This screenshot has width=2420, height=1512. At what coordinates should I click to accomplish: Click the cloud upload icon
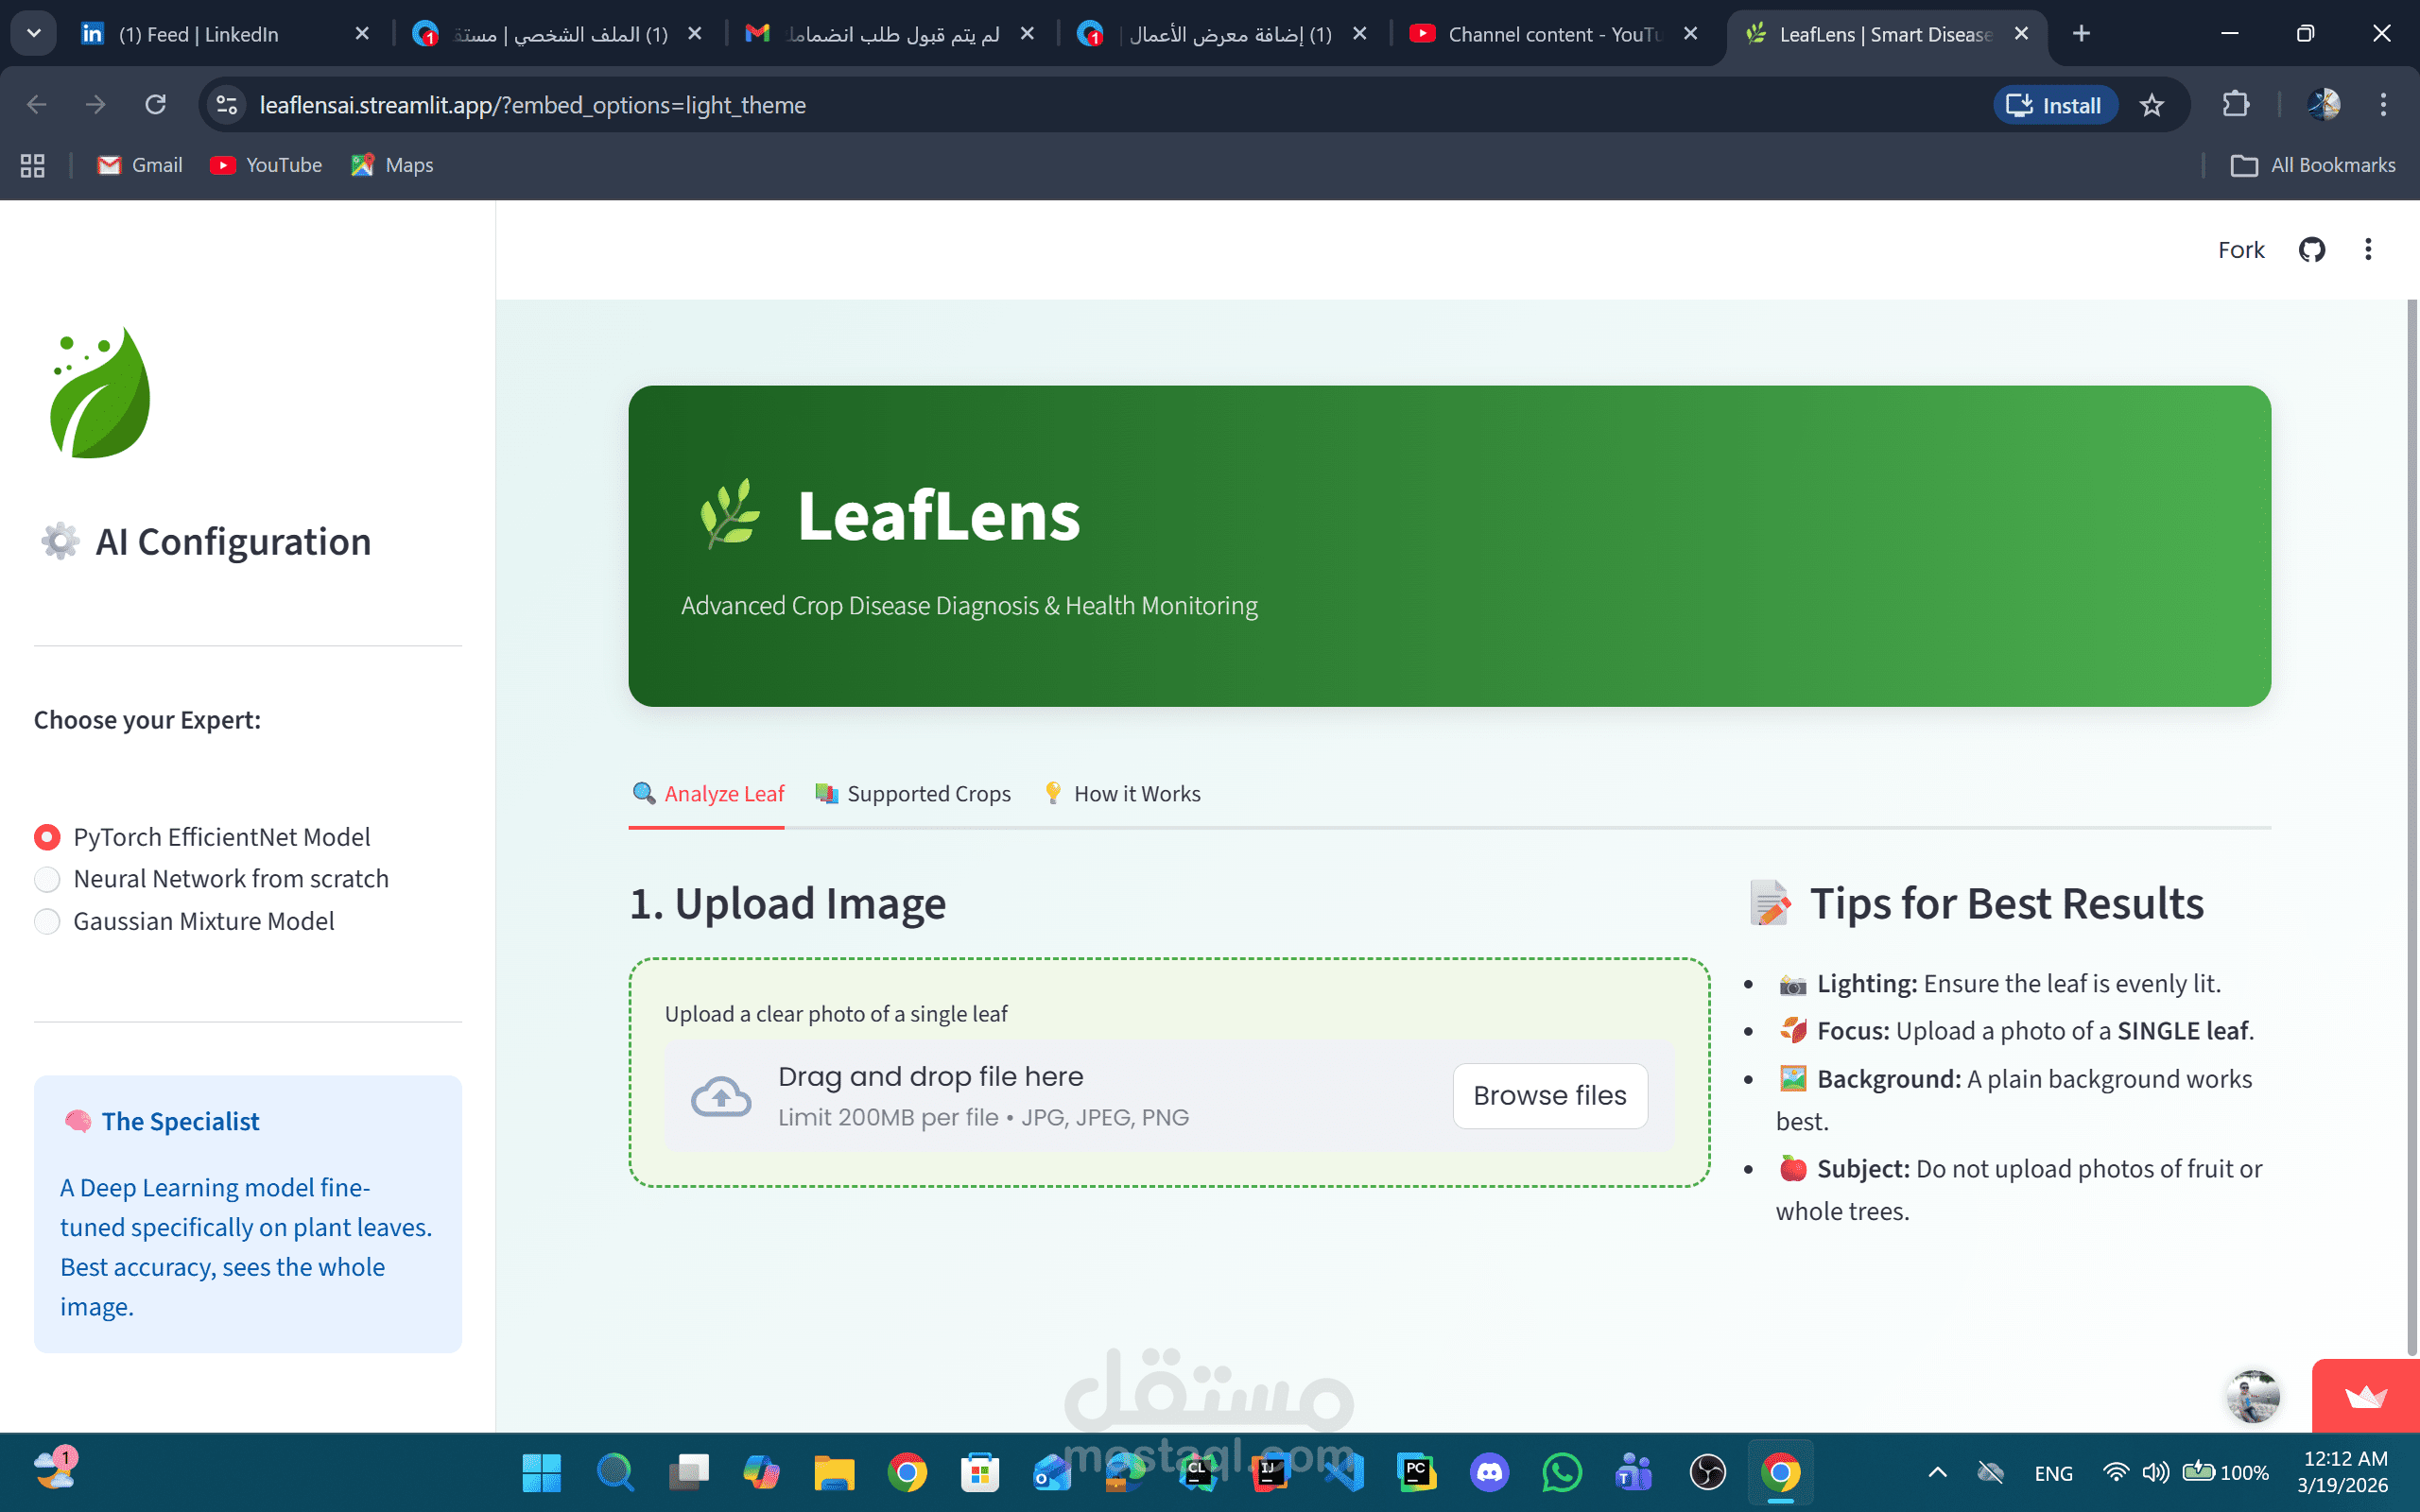tap(721, 1096)
